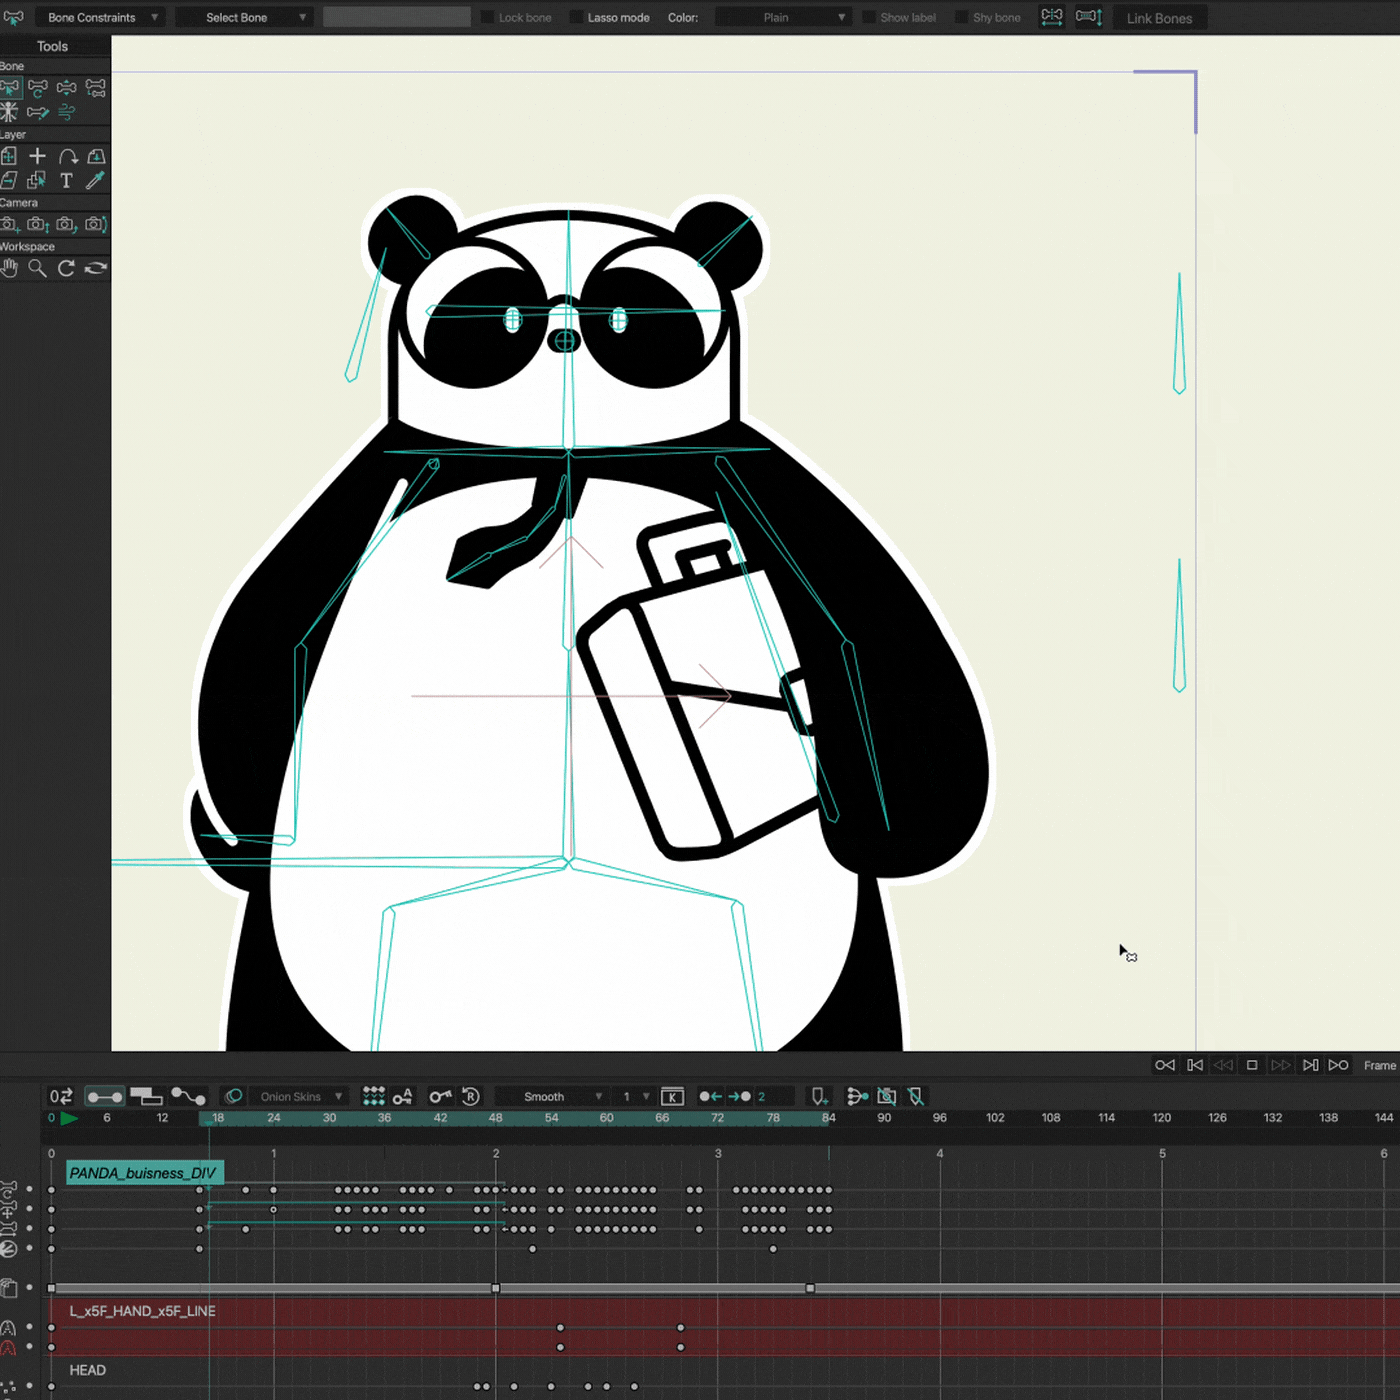Screen dimensions: 1400x1400
Task: Select the Pan Workspace hand tool
Action: coord(10,268)
